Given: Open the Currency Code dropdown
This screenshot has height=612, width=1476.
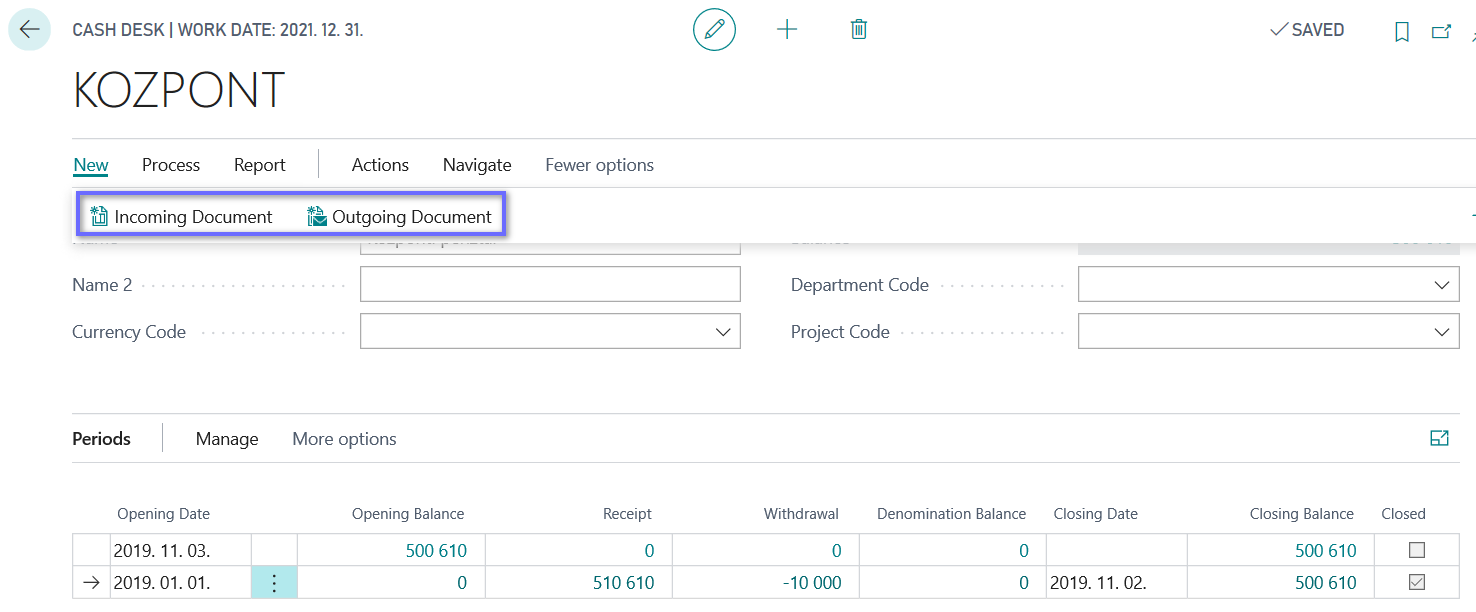Looking at the screenshot, I should coord(723,331).
